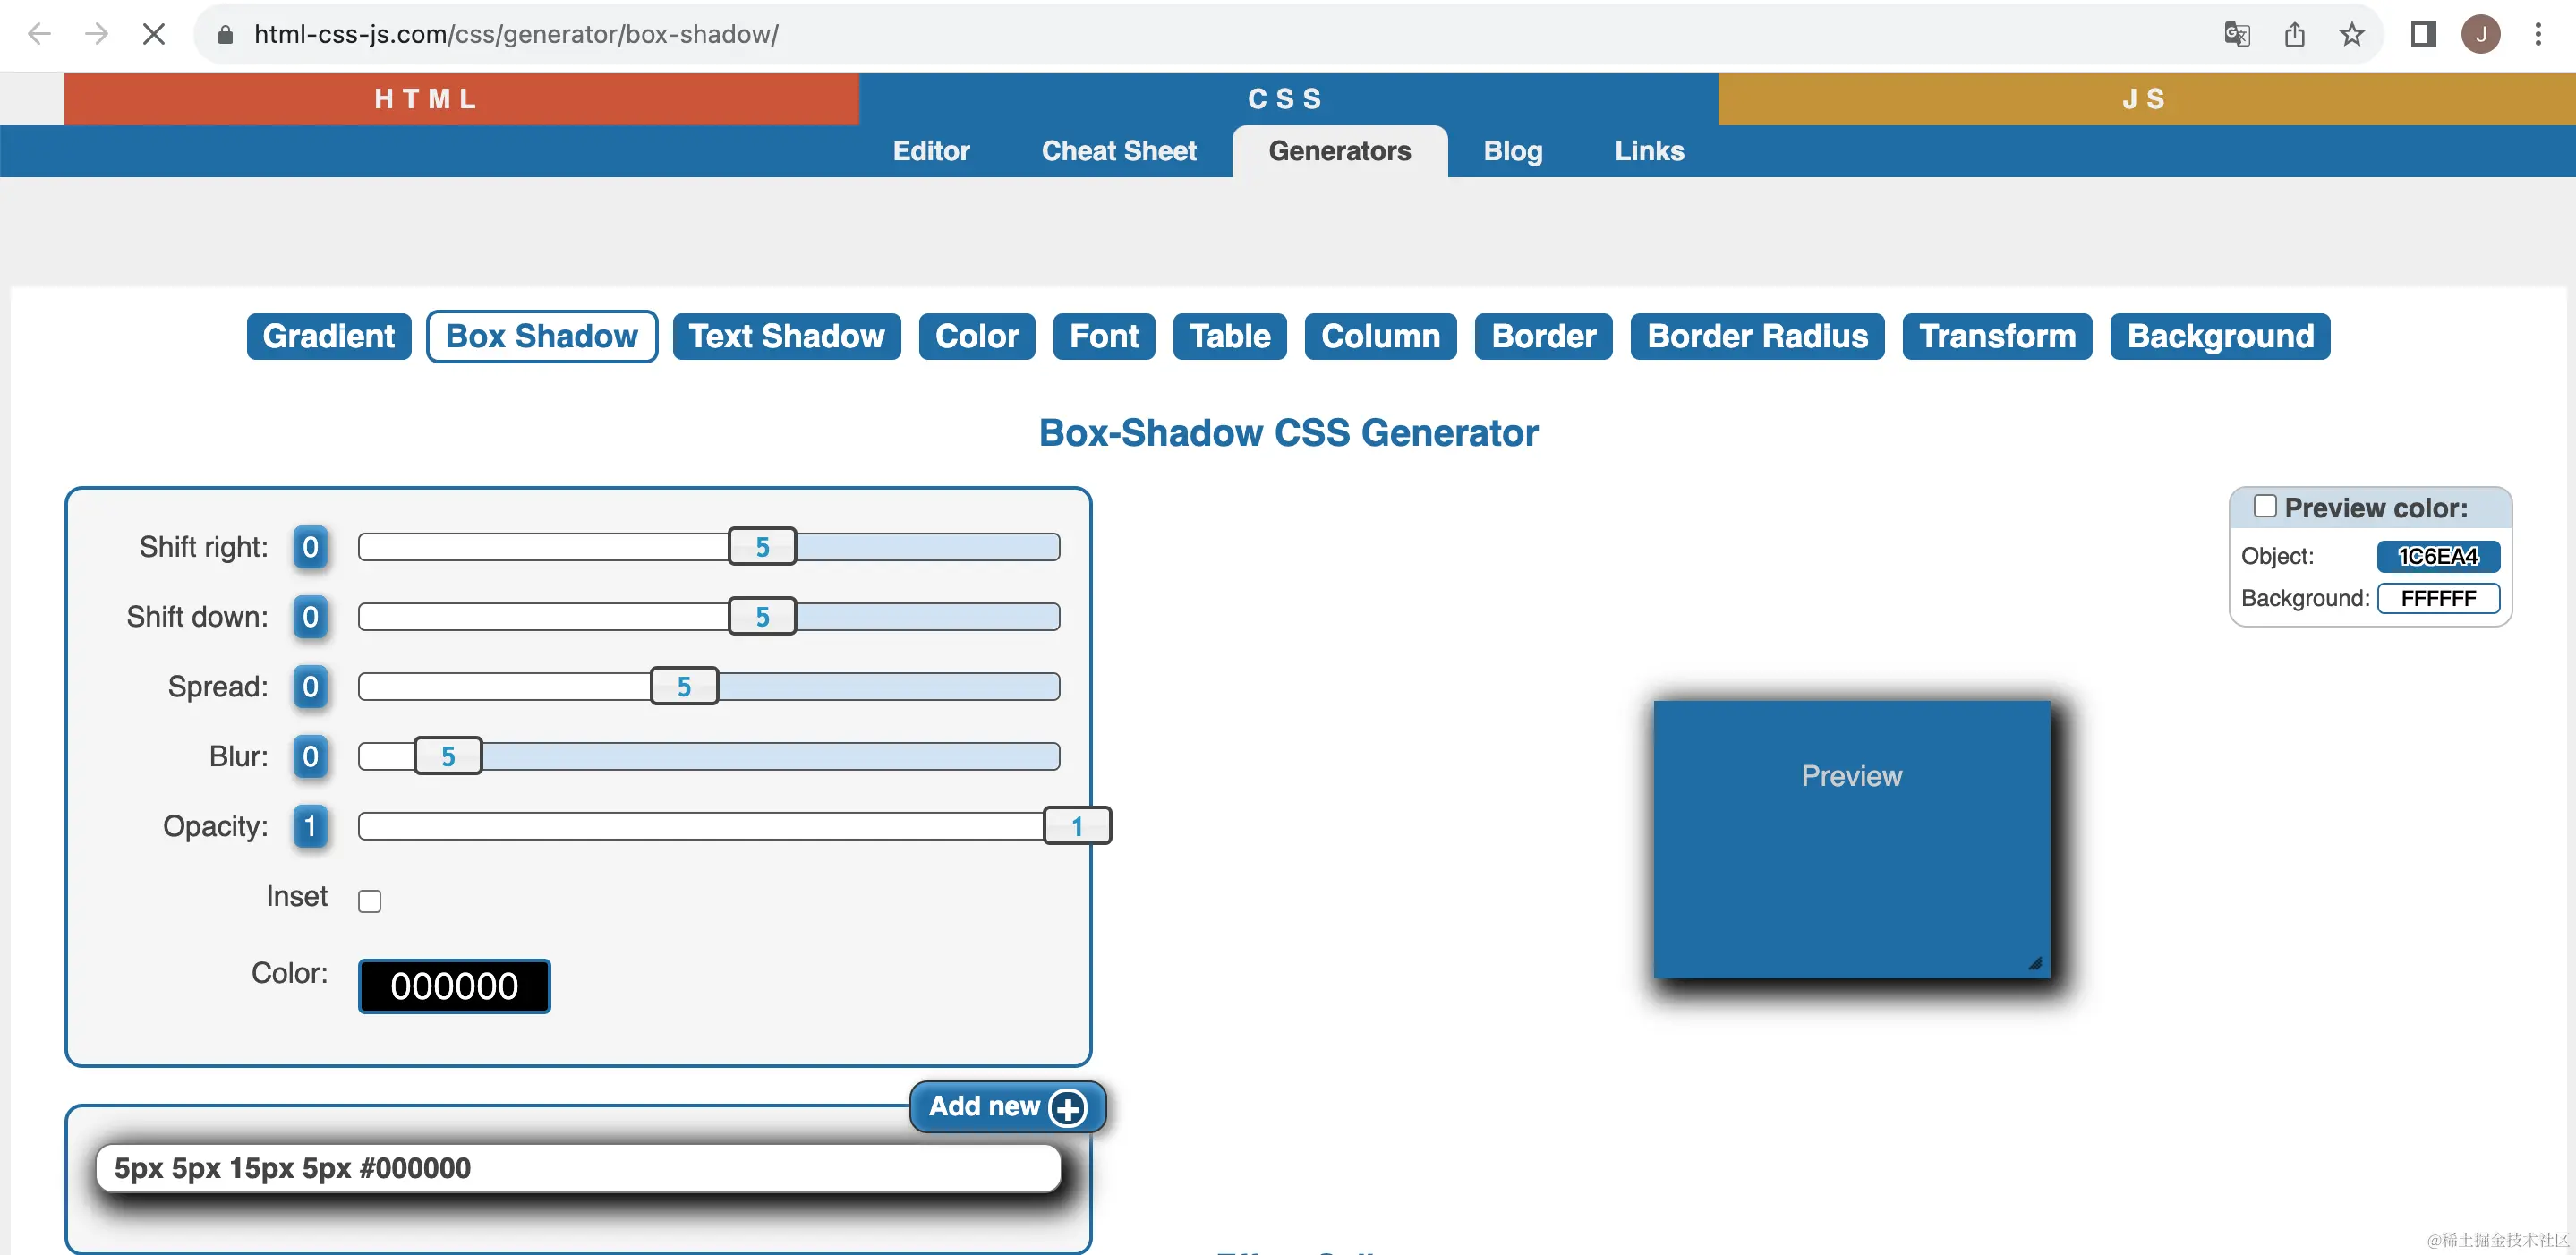Open the browser side panel icon
This screenshot has width=2576, height=1255.
click(2423, 34)
